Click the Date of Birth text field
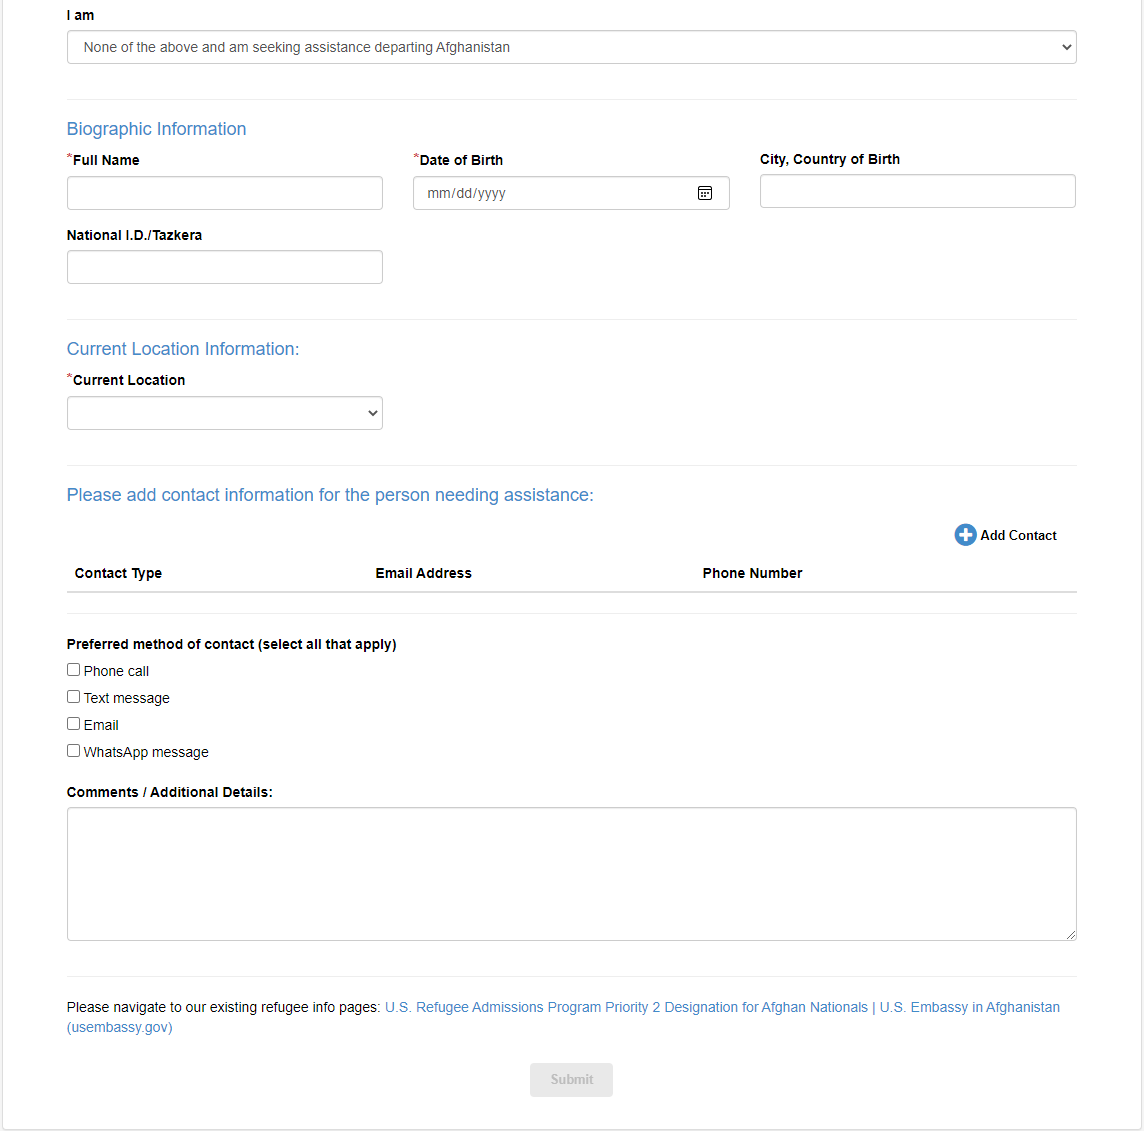1144x1131 pixels. pyautogui.click(x=550, y=193)
